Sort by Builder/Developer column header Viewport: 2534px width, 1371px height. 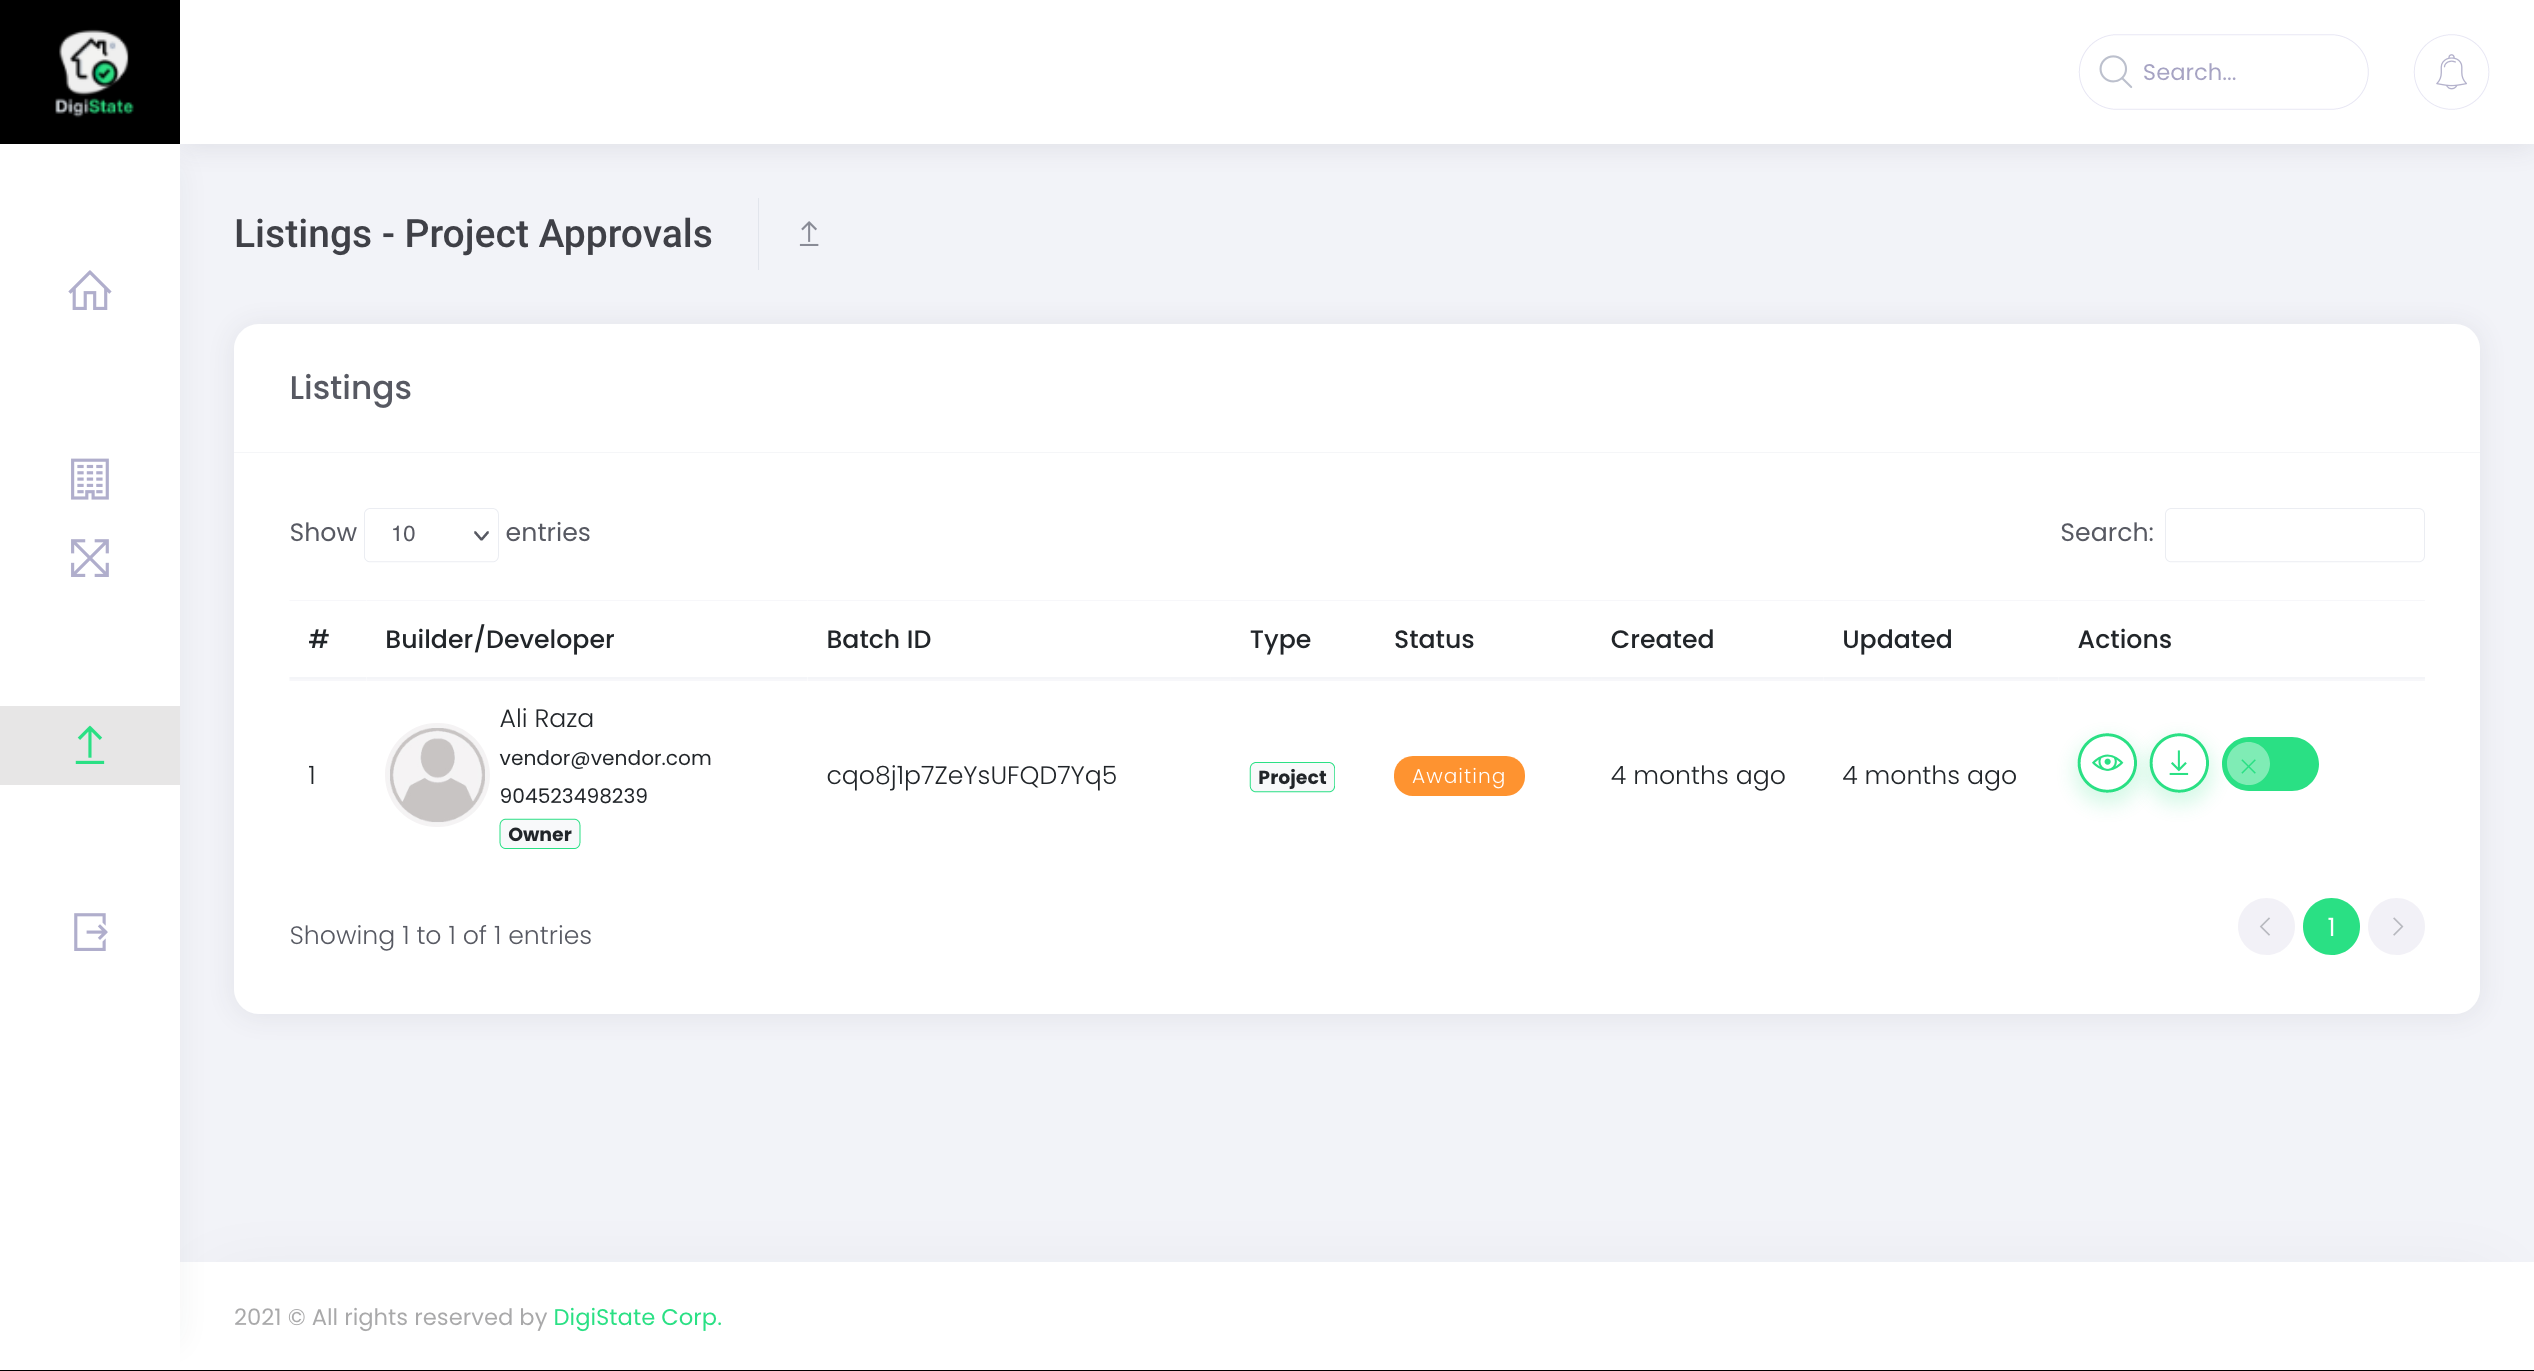click(499, 639)
